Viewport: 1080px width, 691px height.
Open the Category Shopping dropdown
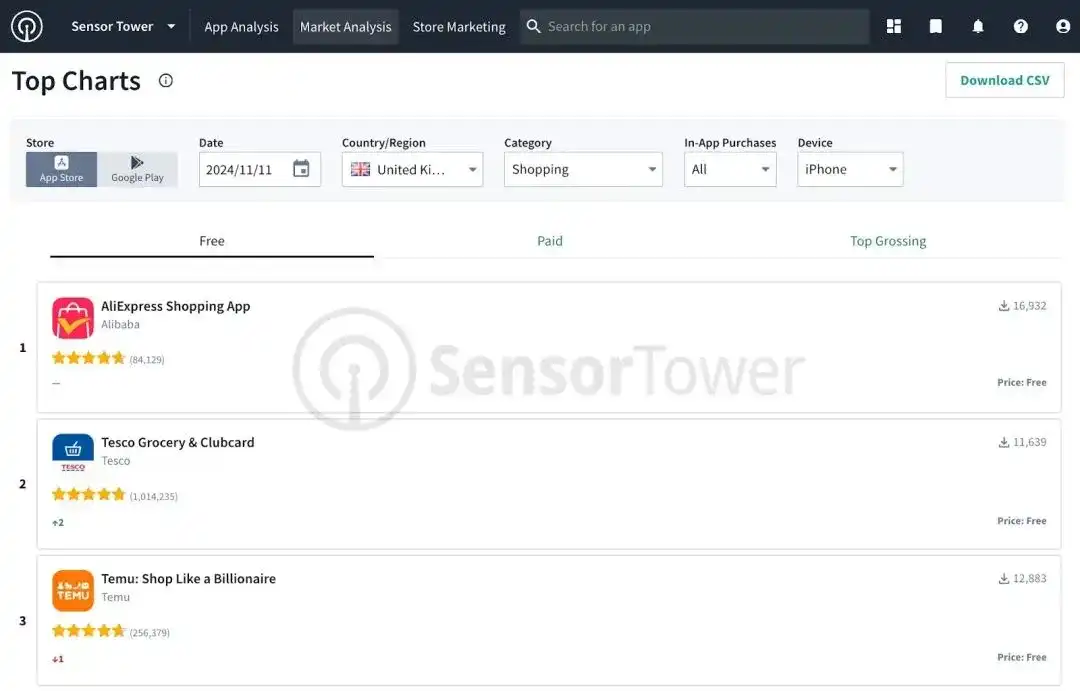tap(583, 169)
